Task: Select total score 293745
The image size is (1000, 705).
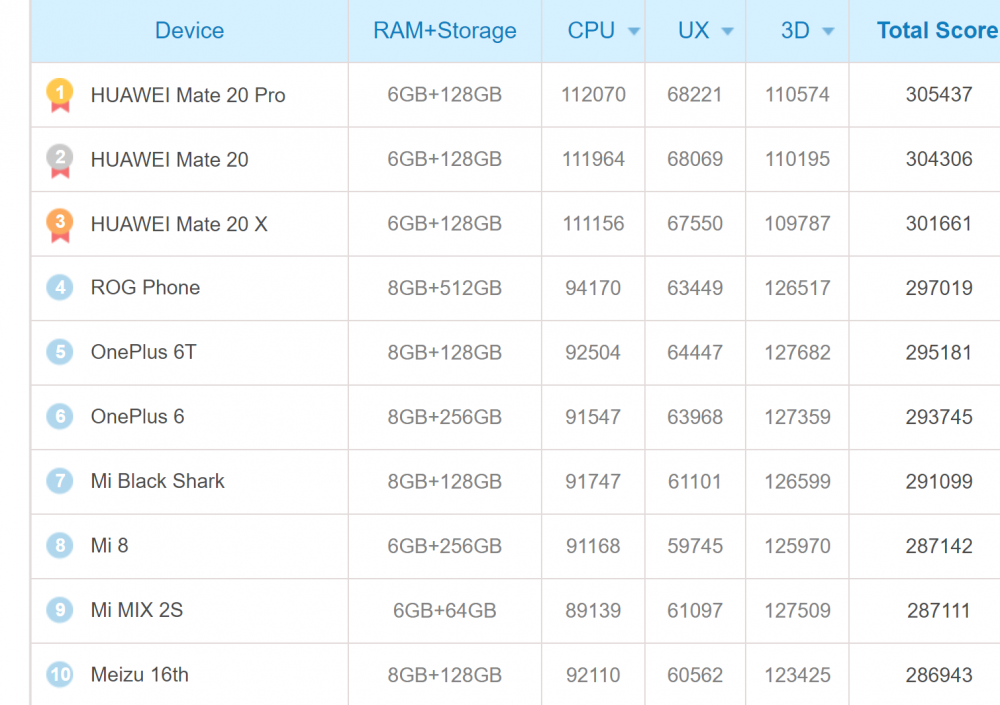Action: click(x=939, y=417)
